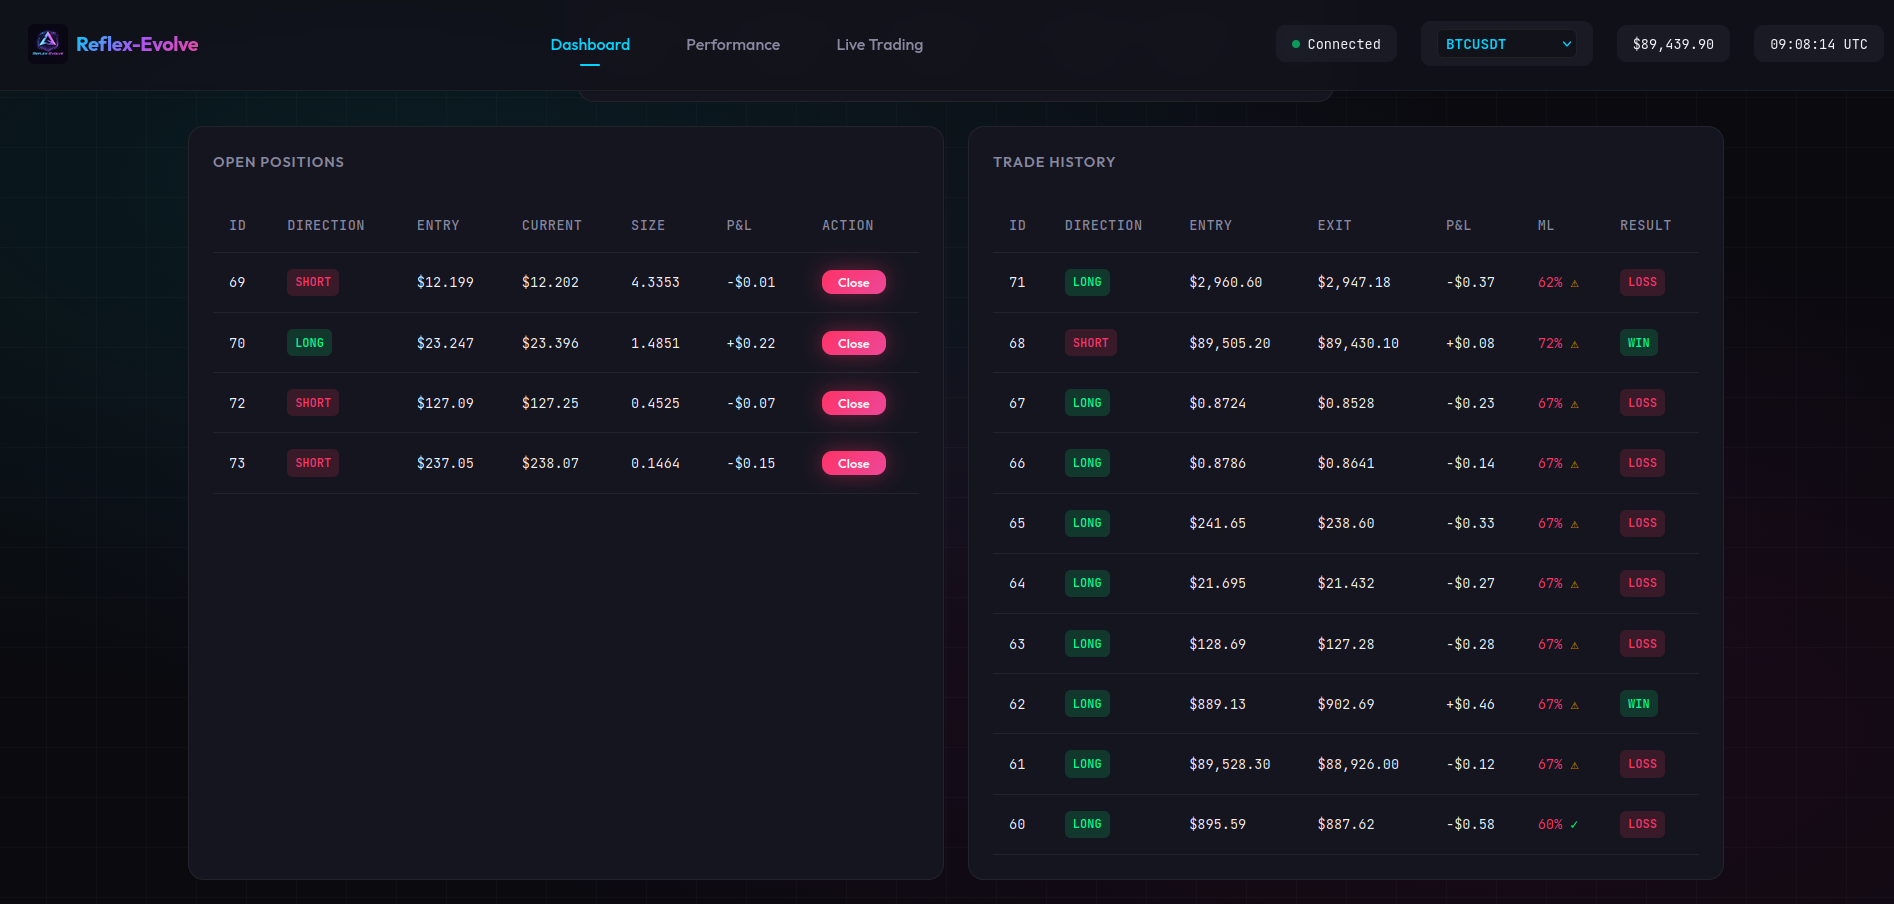The height and width of the screenshot is (904, 1894).
Task: Click the Reflex-Evolve logo icon
Action: 48,44
